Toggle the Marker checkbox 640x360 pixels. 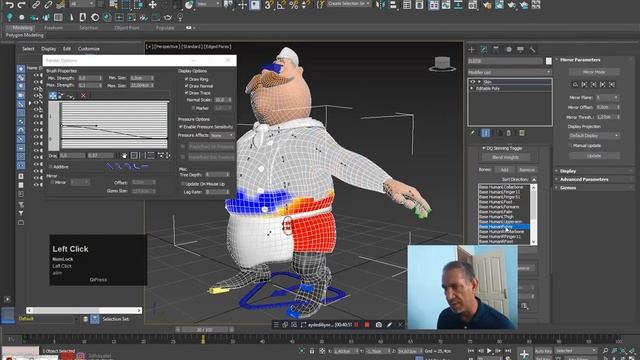193,108
